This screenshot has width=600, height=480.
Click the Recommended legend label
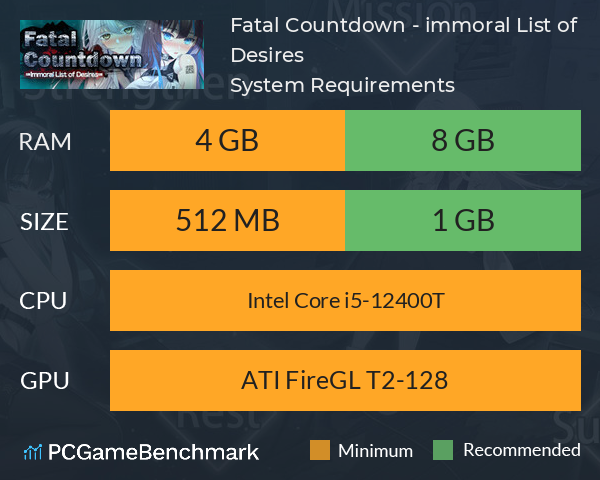pyautogui.click(x=522, y=450)
